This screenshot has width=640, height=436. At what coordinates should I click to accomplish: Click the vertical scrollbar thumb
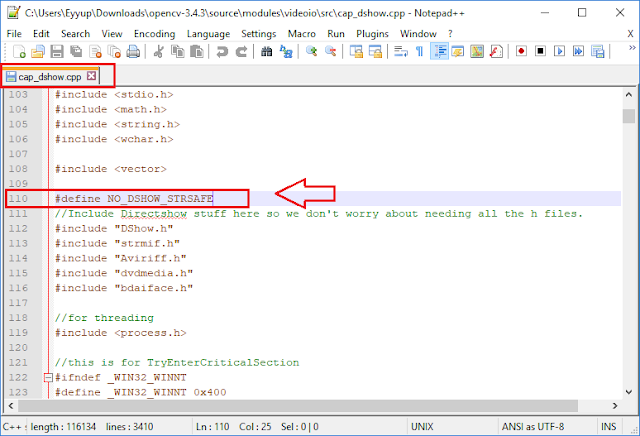(629, 116)
